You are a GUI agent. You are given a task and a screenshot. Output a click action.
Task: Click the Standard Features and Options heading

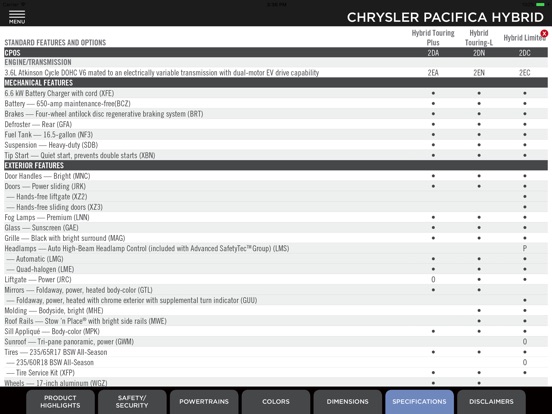click(x=55, y=43)
